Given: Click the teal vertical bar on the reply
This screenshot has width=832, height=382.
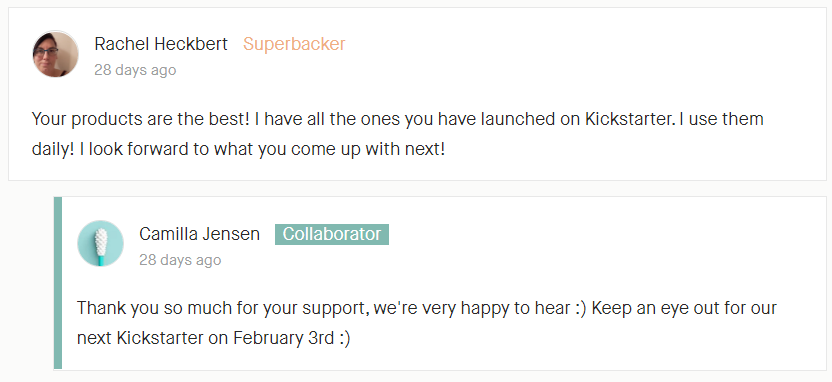Looking at the screenshot, I should click(x=58, y=283).
